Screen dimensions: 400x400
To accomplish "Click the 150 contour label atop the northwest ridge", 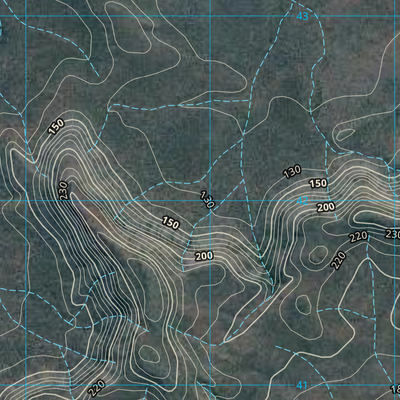I will (56, 127).
